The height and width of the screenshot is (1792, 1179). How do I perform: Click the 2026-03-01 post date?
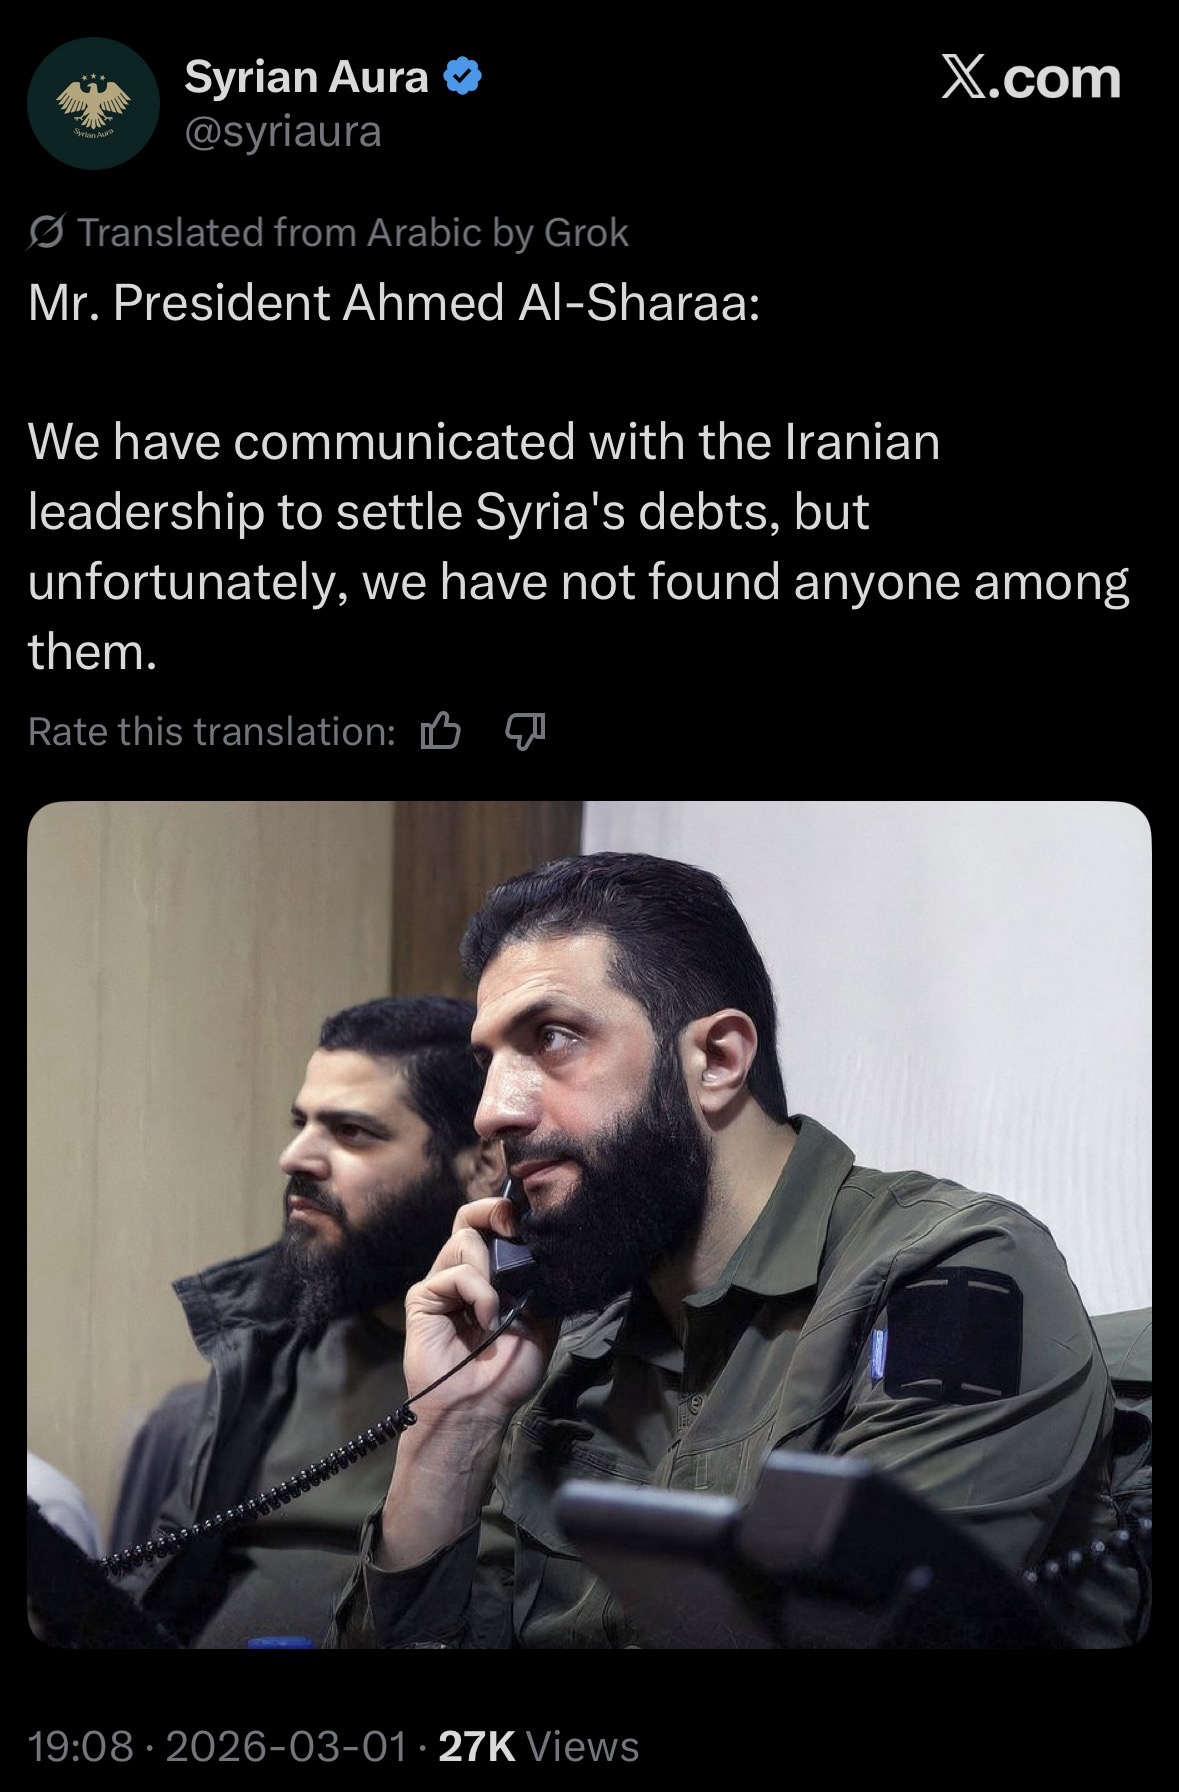pos(286,1747)
